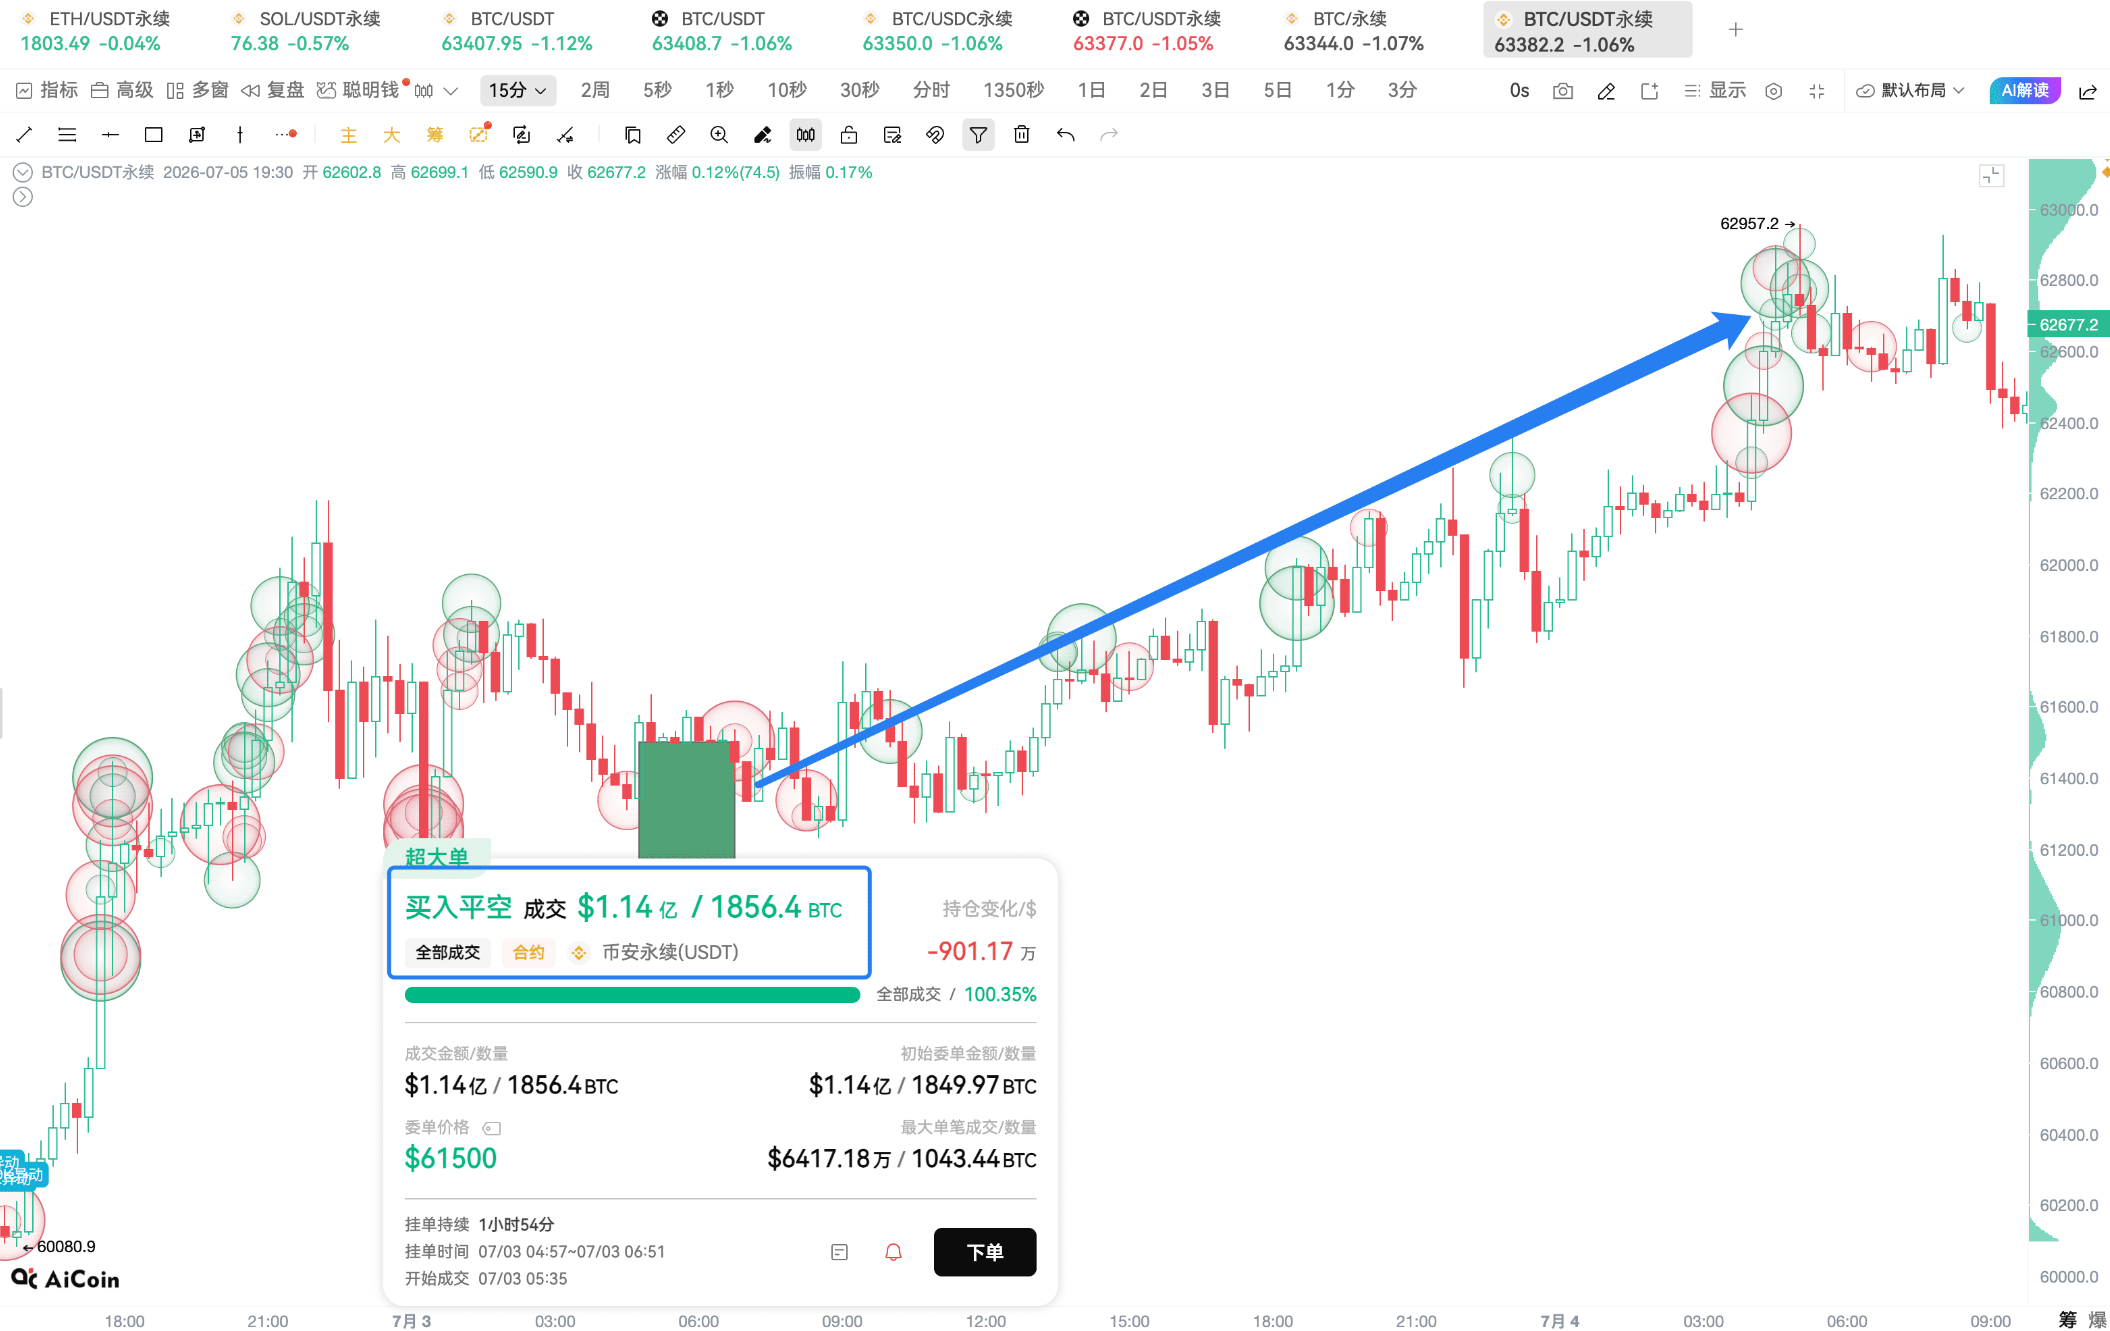The image size is (2110, 1331).
Task: Switch to the SOL/USDT永续 tab
Action: 305,31
